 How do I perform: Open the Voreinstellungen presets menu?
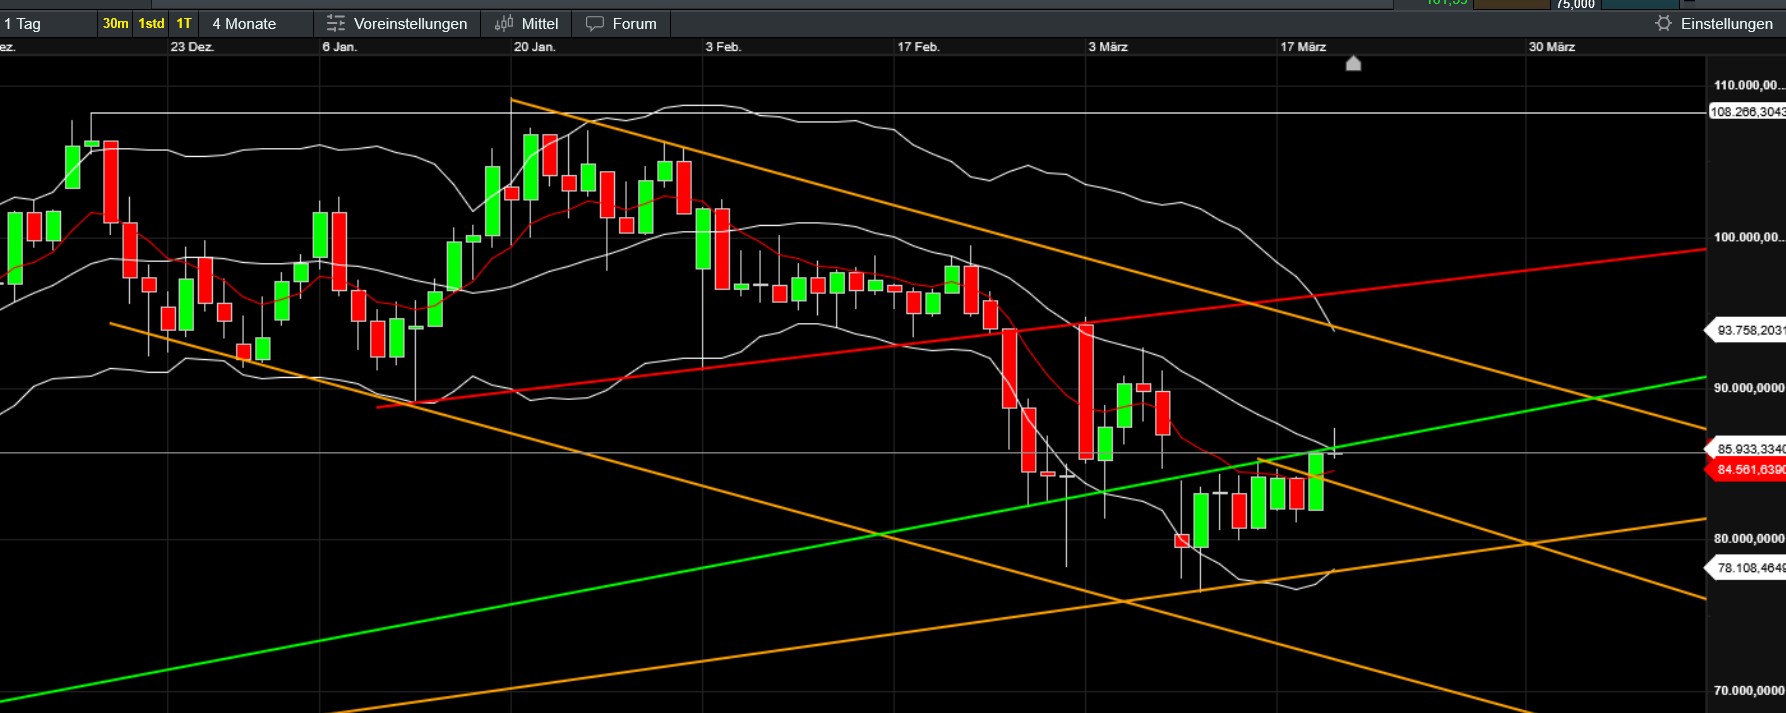[397, 23]
